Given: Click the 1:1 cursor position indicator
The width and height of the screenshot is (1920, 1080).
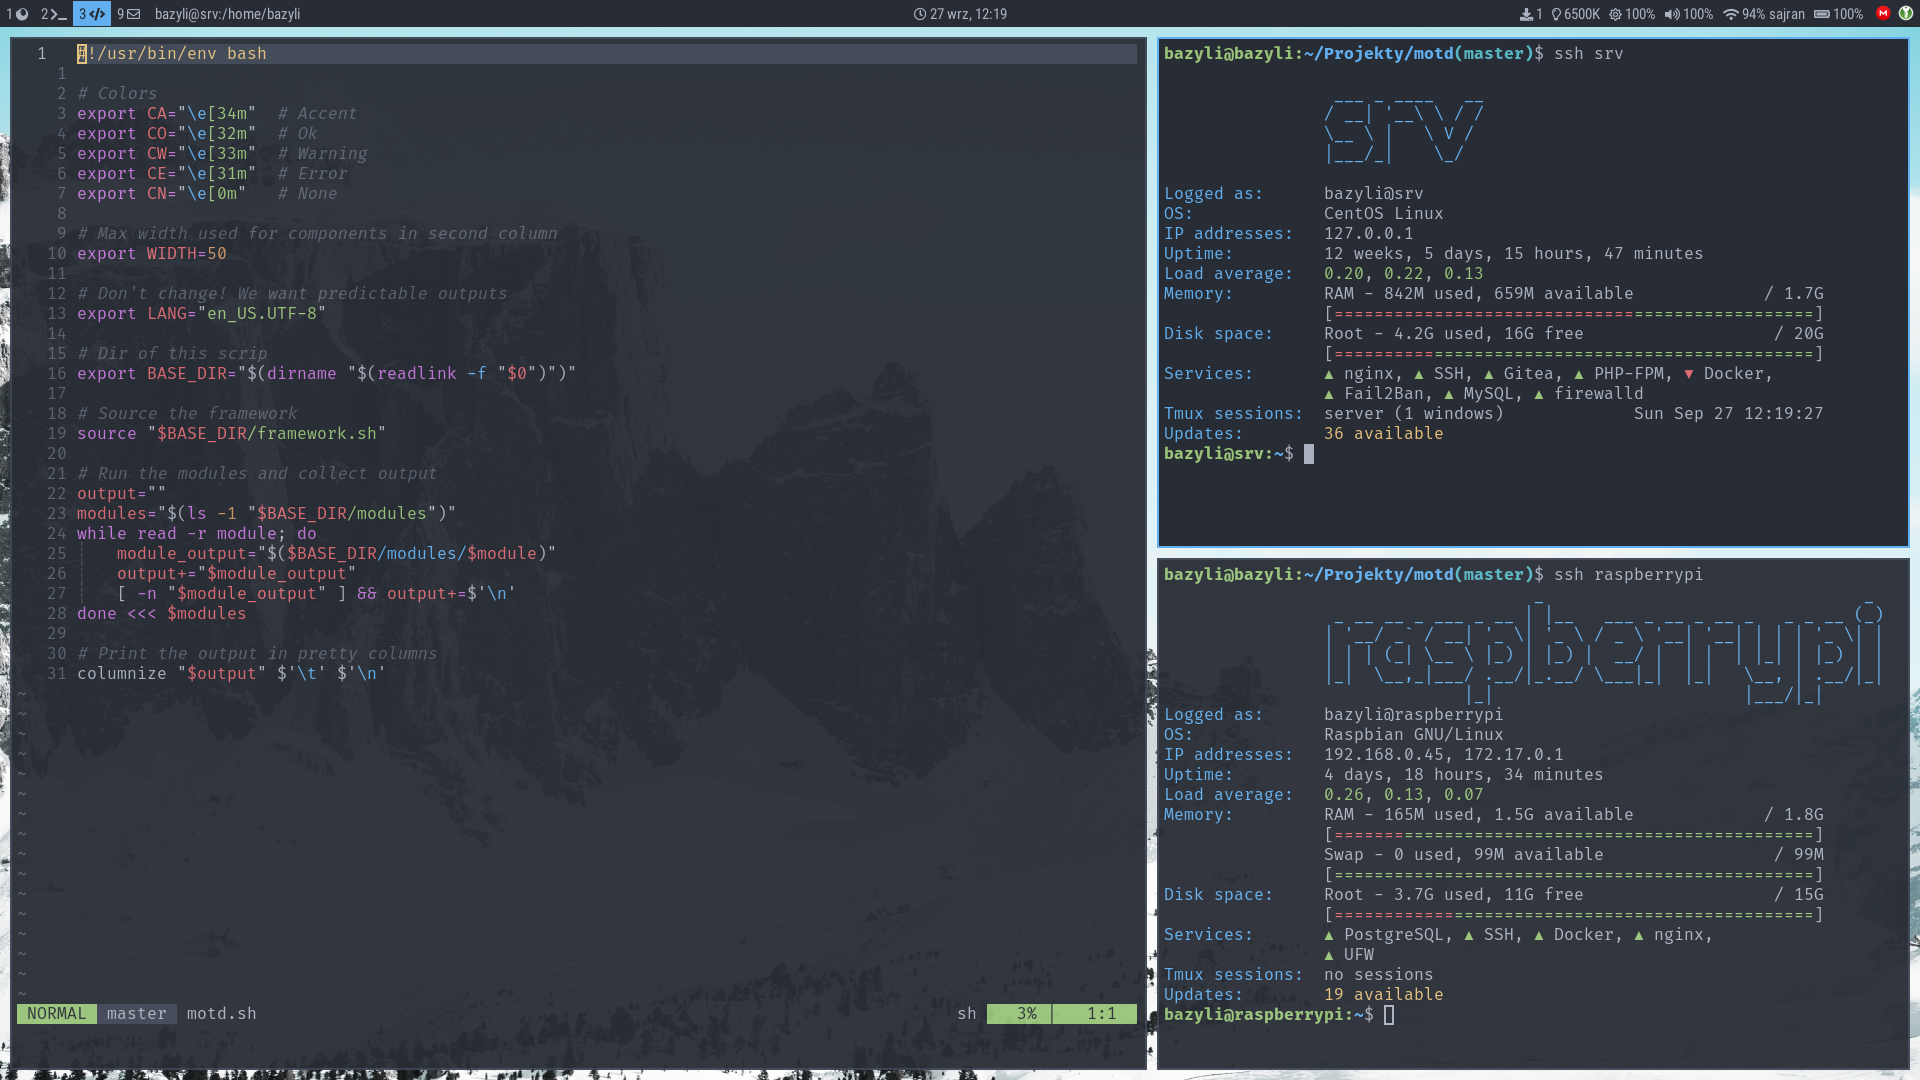Looking at the screenshot, I should [x=1100, y=1013].
